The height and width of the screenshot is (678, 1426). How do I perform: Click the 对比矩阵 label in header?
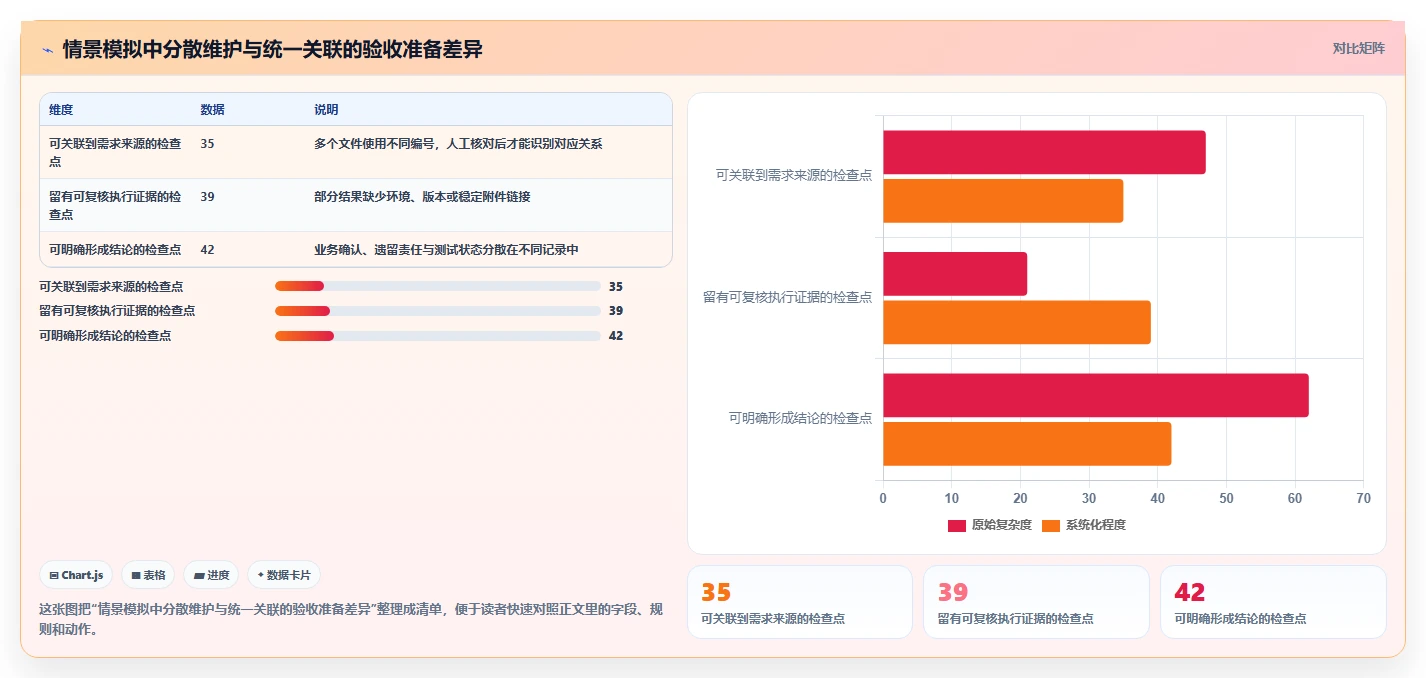1358,48
